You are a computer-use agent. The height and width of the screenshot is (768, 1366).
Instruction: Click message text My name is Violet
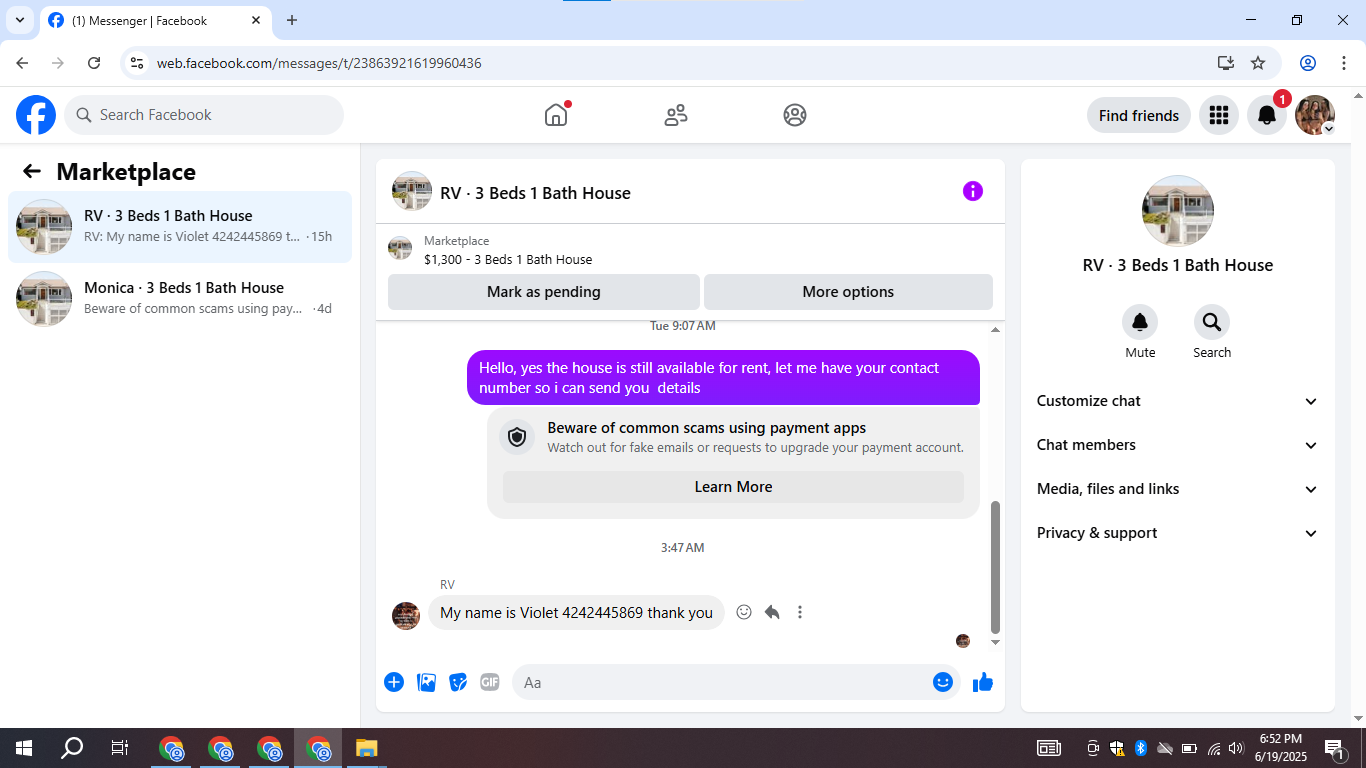(x=577, y=613)
